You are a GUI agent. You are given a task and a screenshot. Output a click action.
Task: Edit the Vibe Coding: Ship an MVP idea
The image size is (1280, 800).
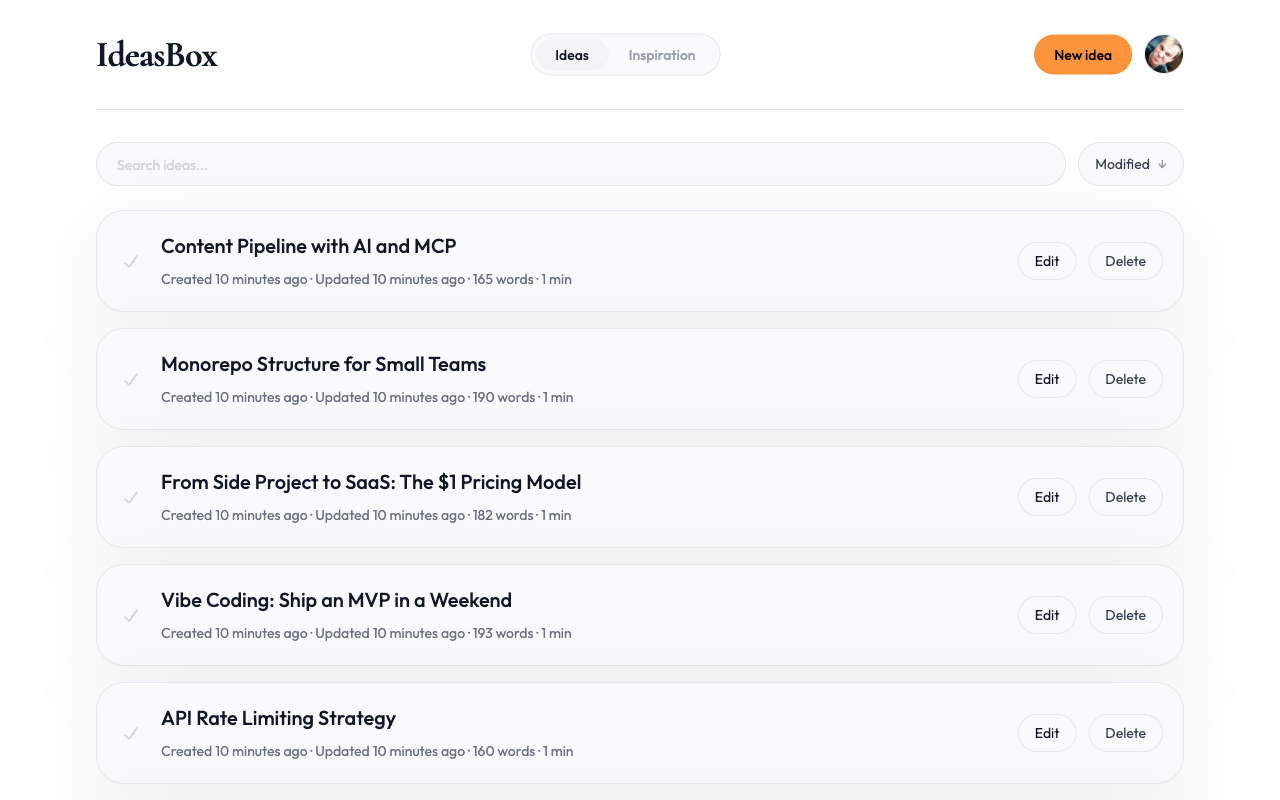pyautogui.click(x=1047, y=615)
